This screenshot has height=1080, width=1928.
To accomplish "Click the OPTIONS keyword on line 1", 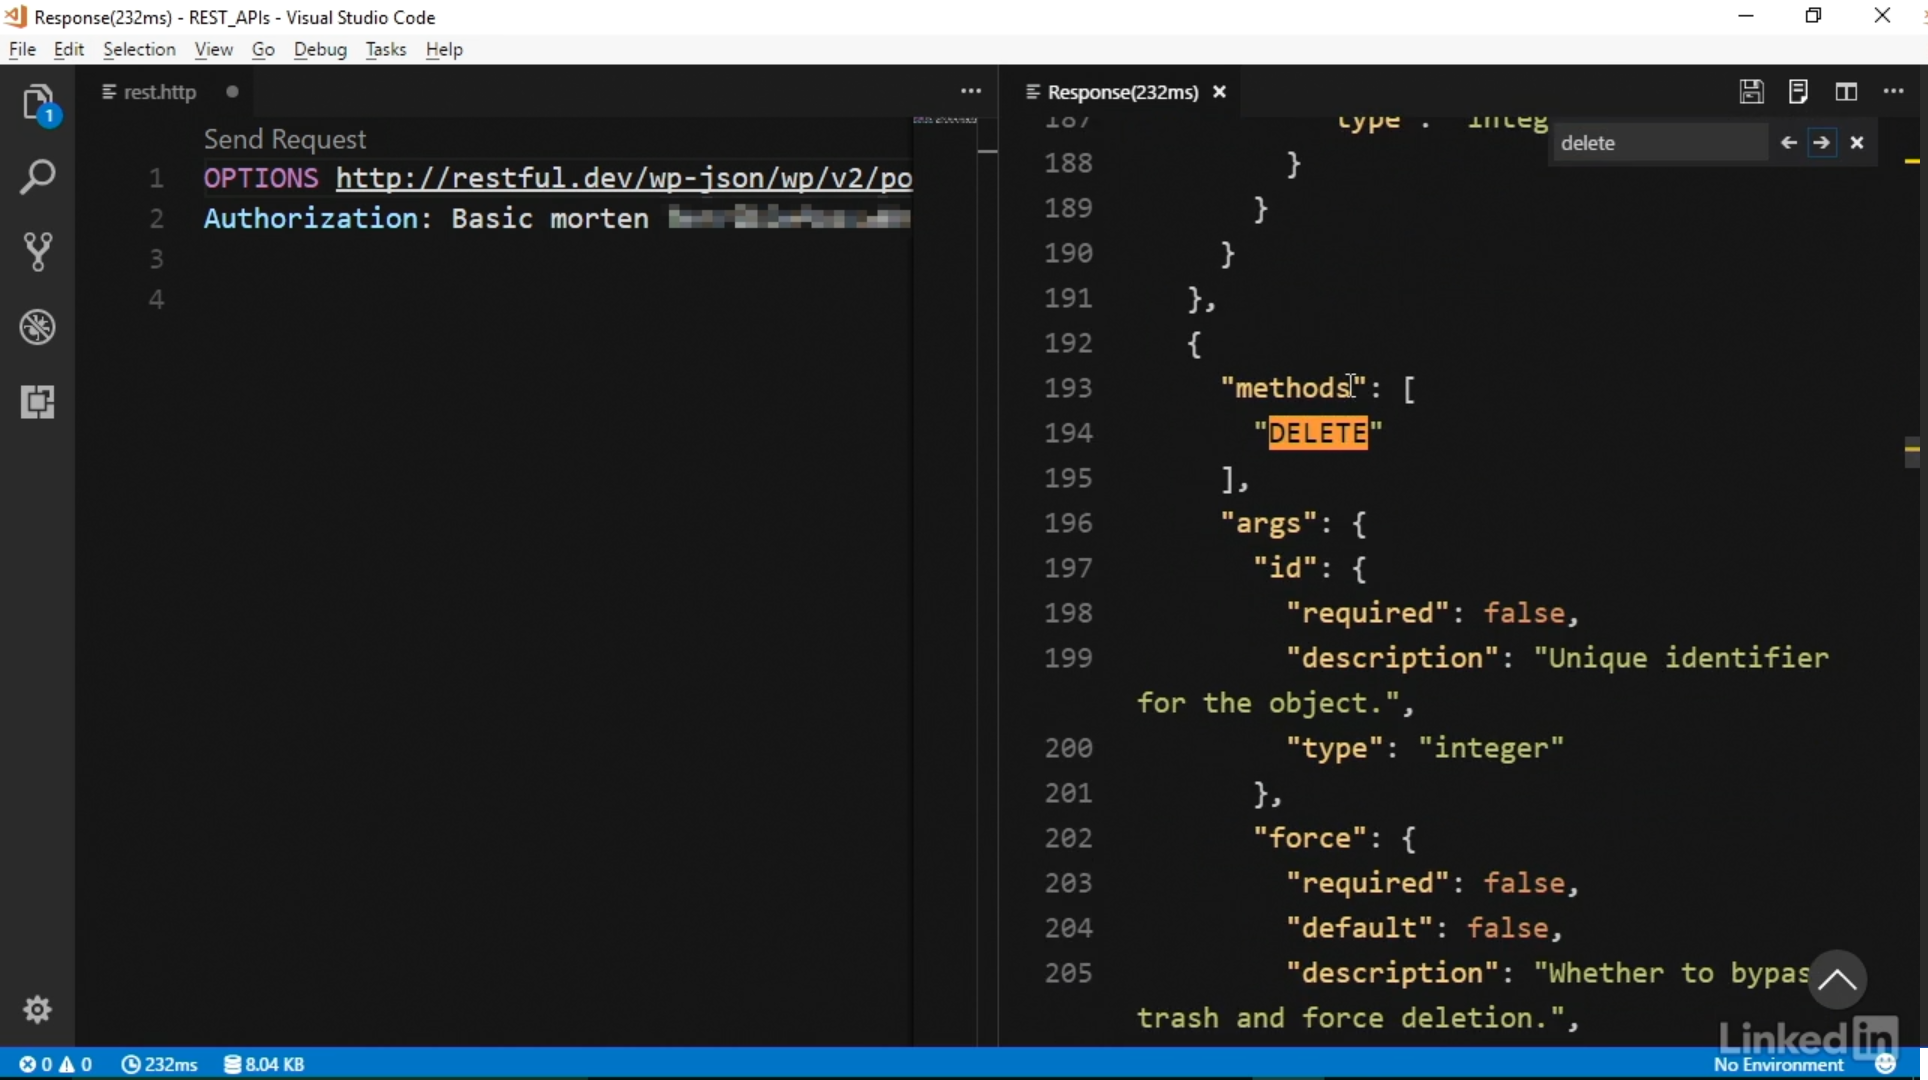I will [261, 178].
